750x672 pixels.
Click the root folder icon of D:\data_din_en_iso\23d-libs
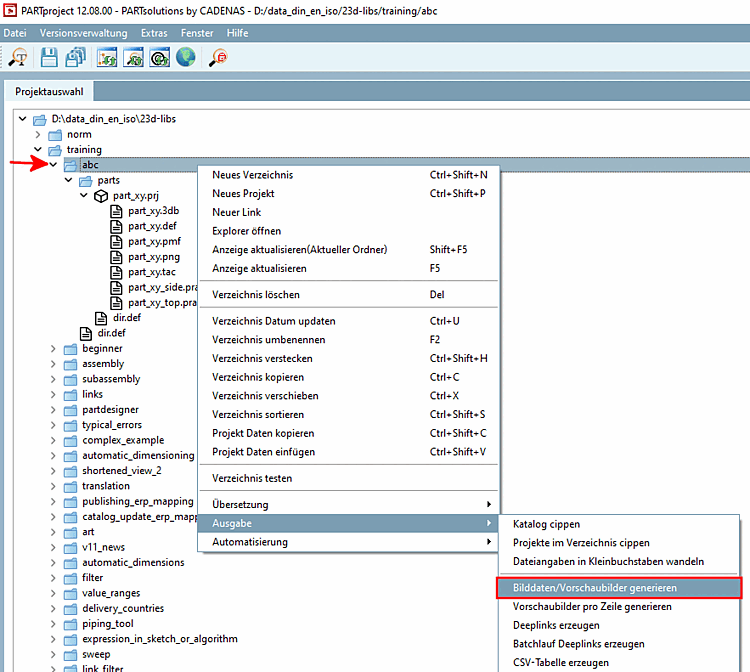pos(40,119)
